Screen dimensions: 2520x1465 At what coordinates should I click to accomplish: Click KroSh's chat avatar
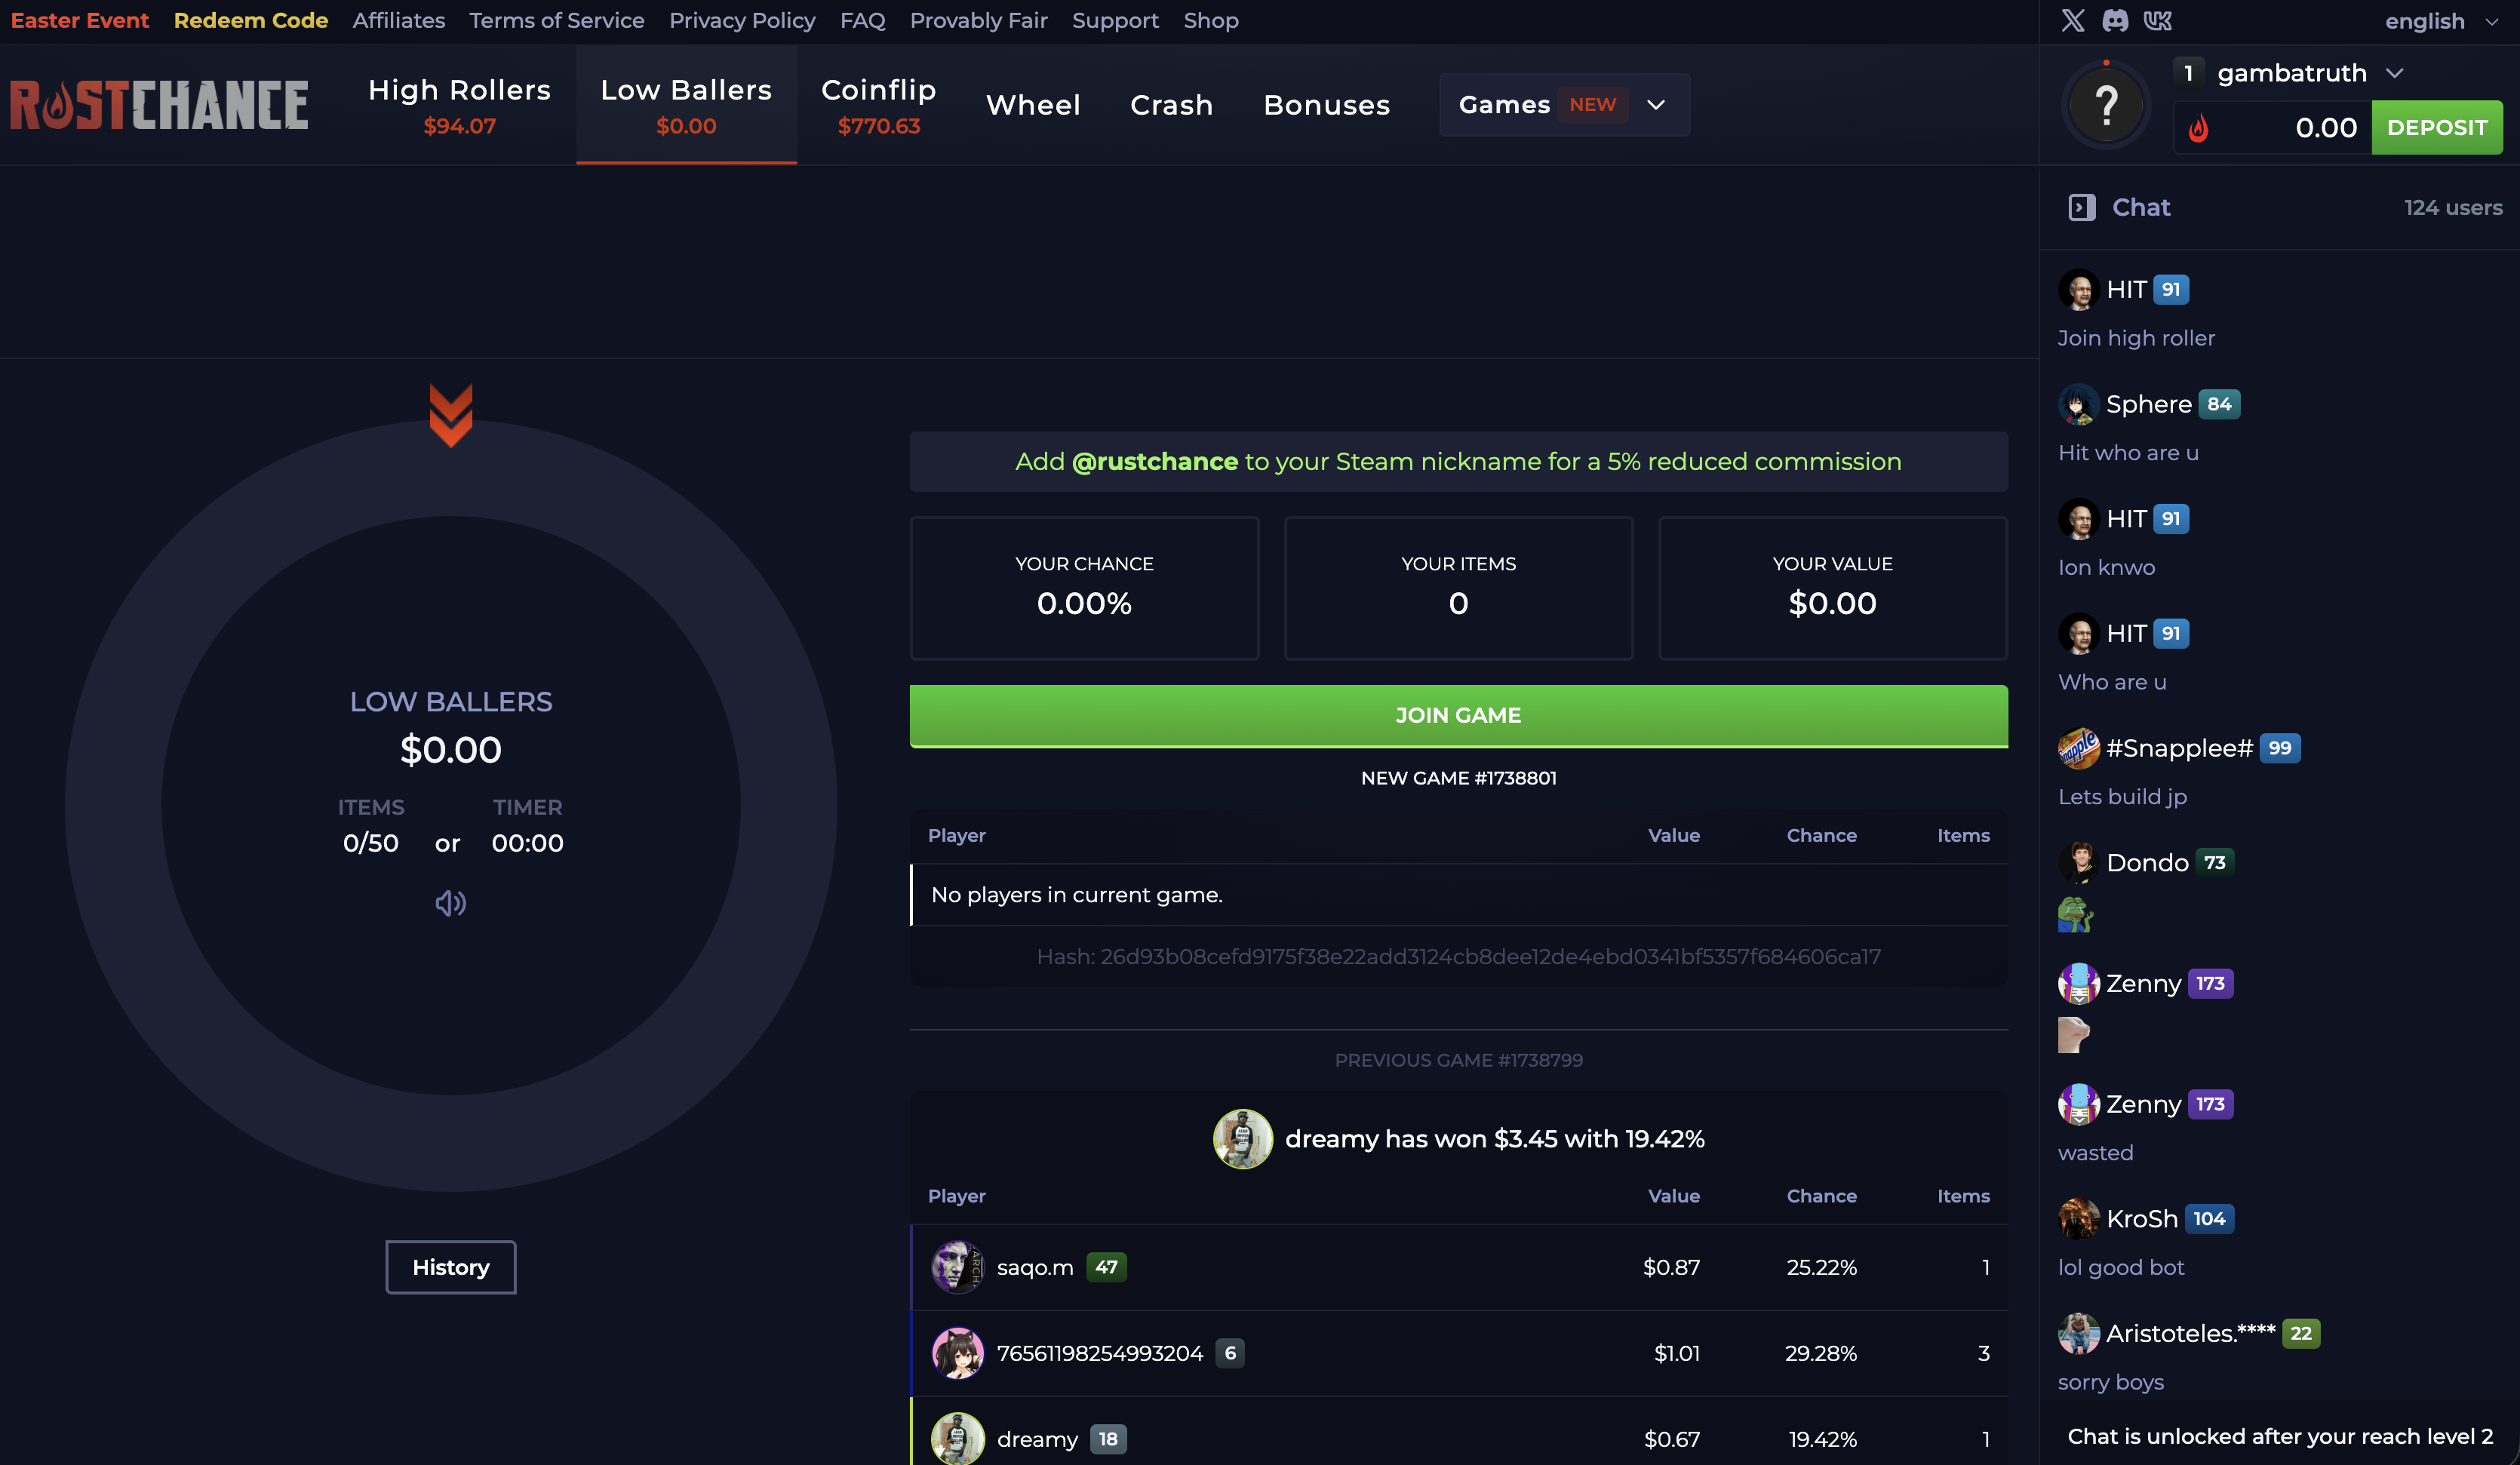pyautogui.click(x=2079, y=1219)
